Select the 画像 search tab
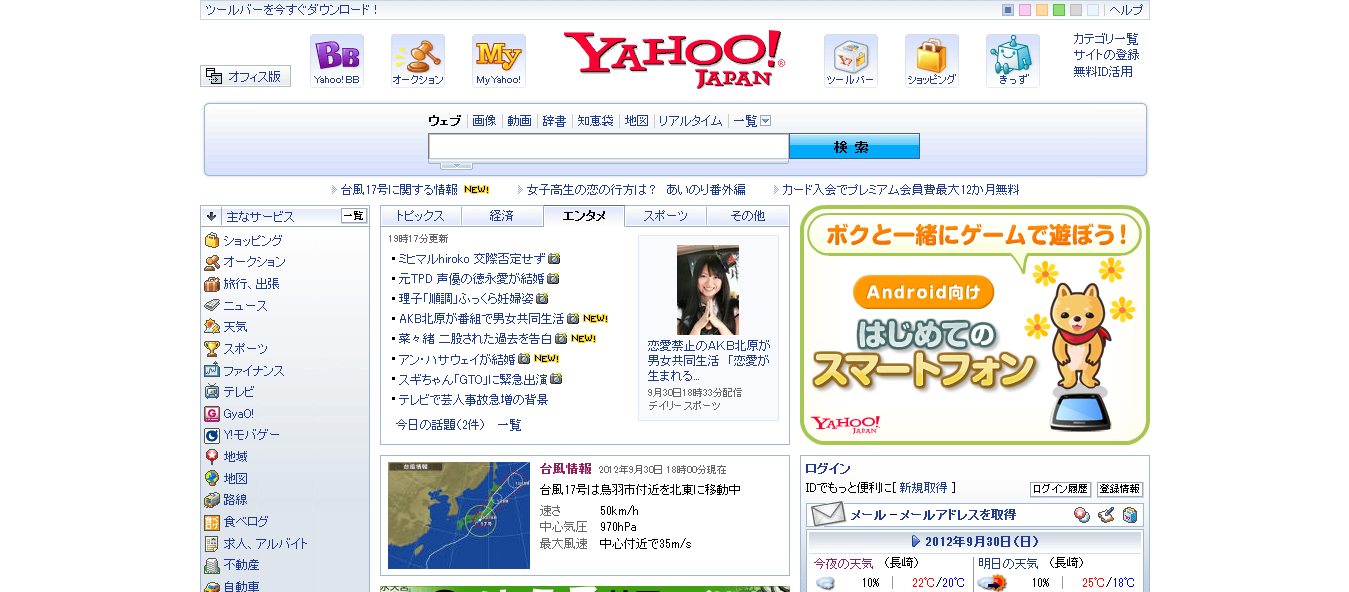Screen dimensions: 1349x592 tap(484, 121)
